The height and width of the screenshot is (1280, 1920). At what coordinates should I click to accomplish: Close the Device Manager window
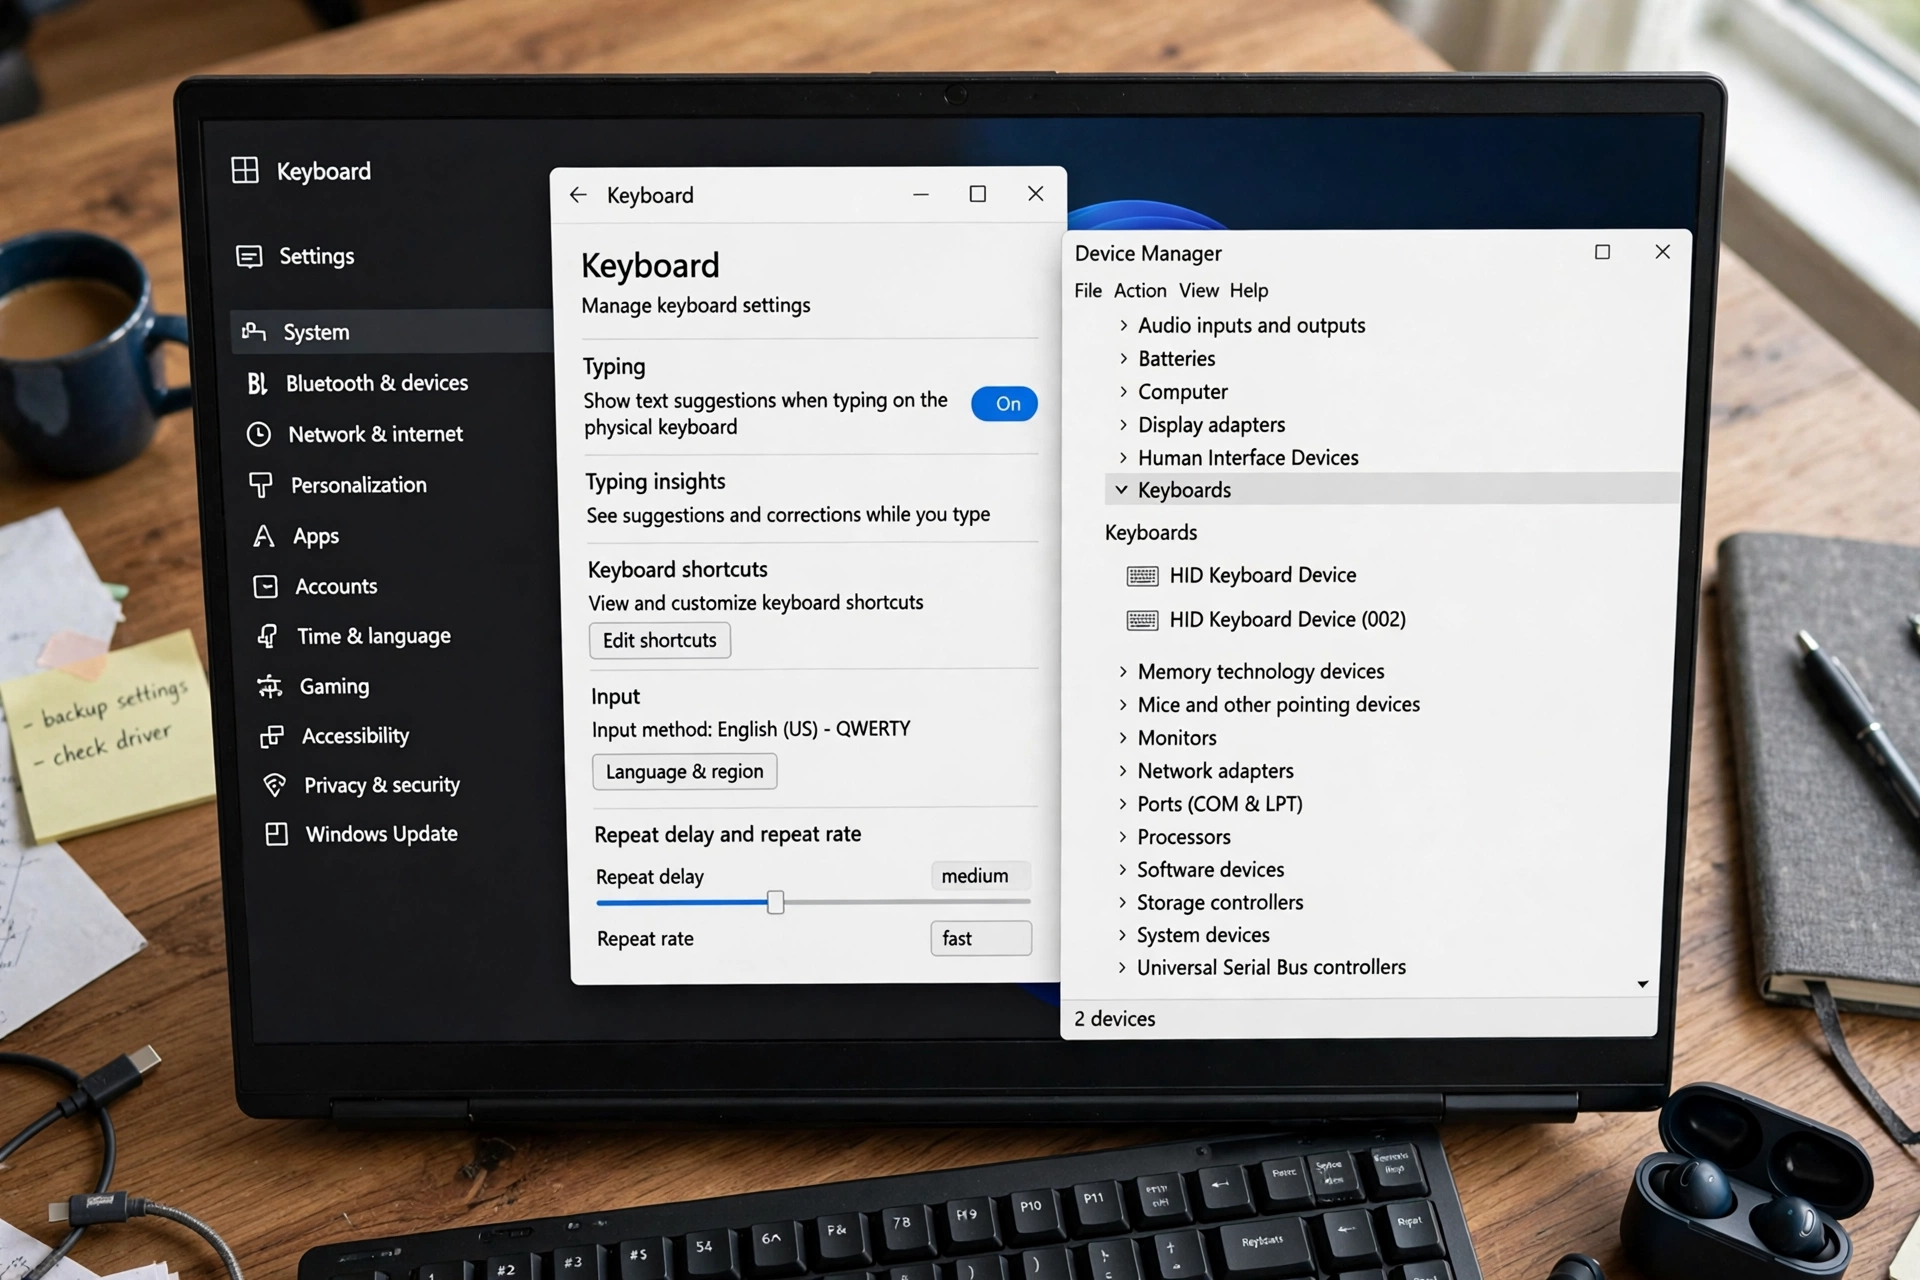click(1662, 252)
